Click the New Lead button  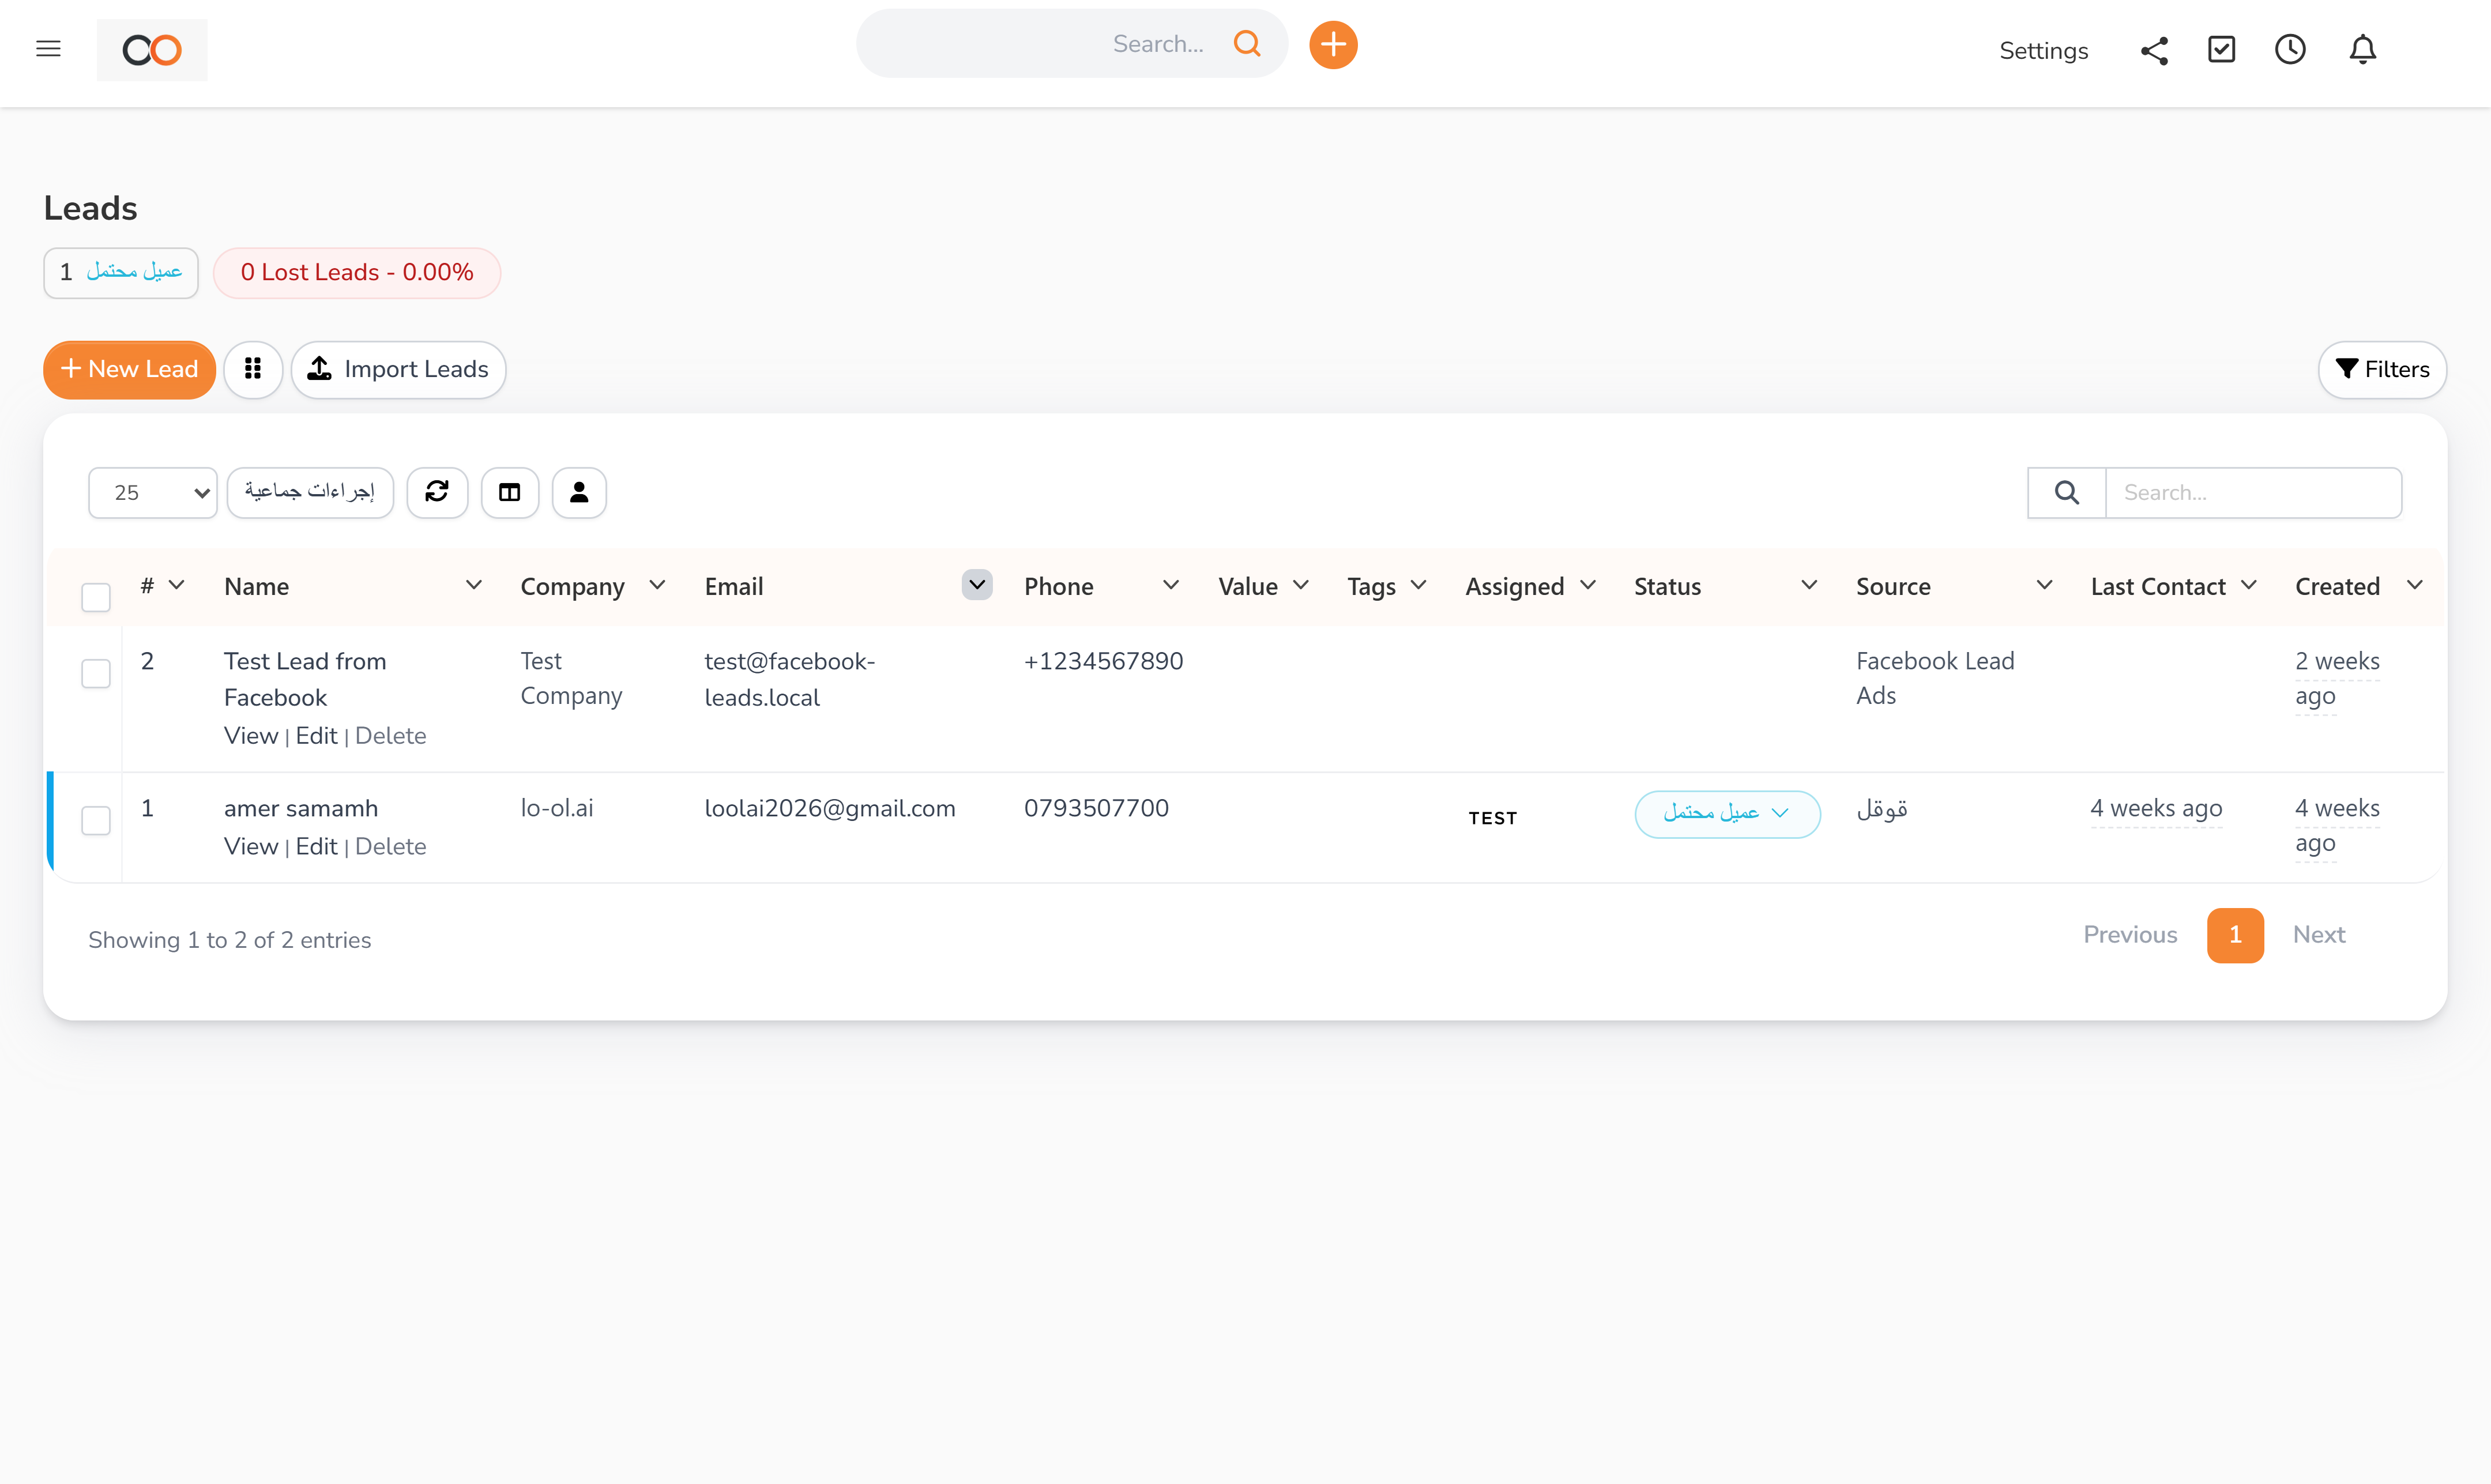pyautogui.click(x=129, y=369)
